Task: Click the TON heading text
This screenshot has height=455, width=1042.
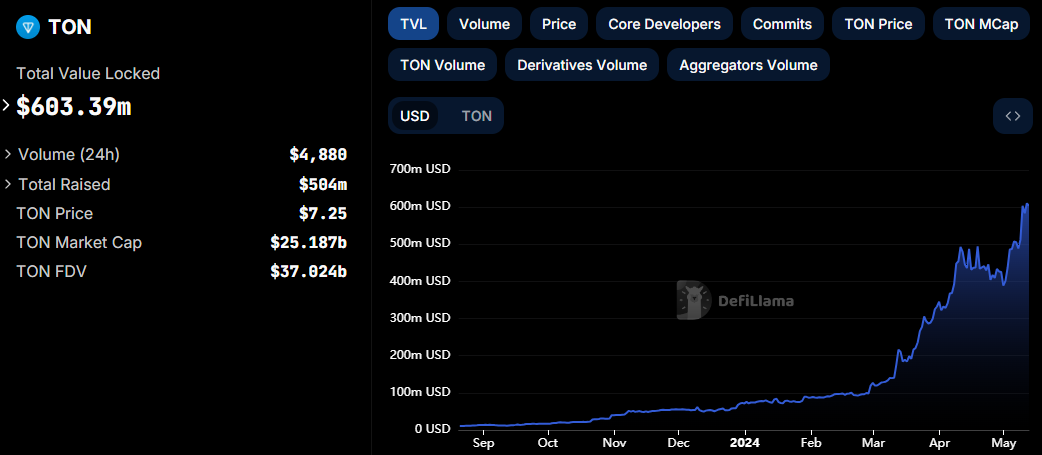Action: pos(70,27)
